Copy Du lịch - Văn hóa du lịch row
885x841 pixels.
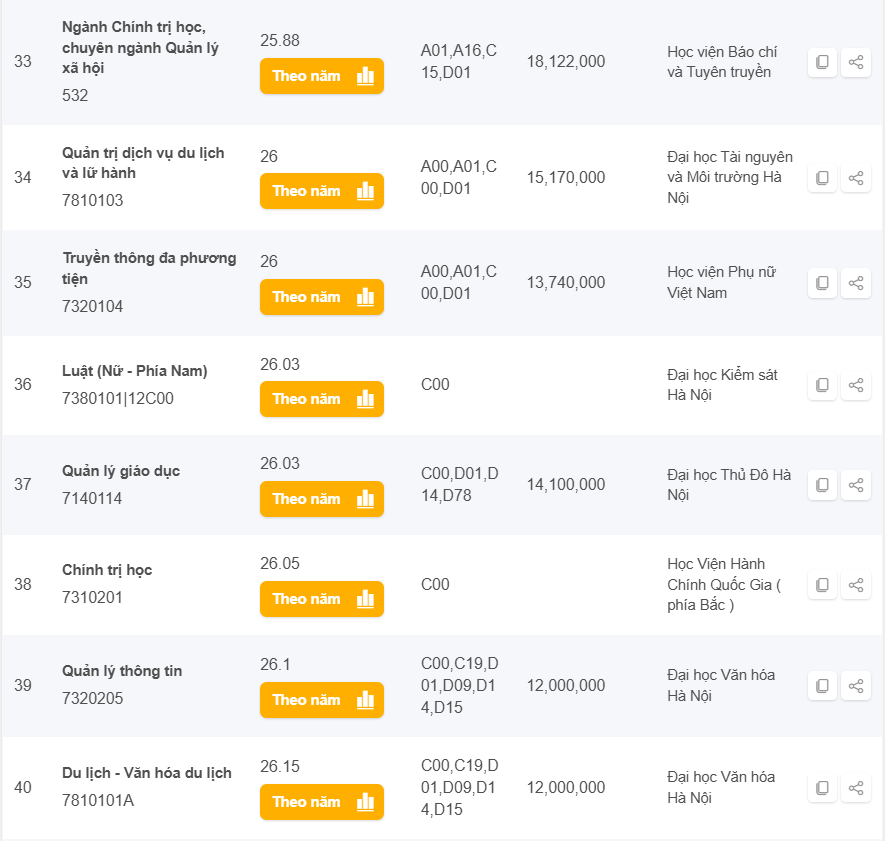pyautogui.click(x=822, y=788)
